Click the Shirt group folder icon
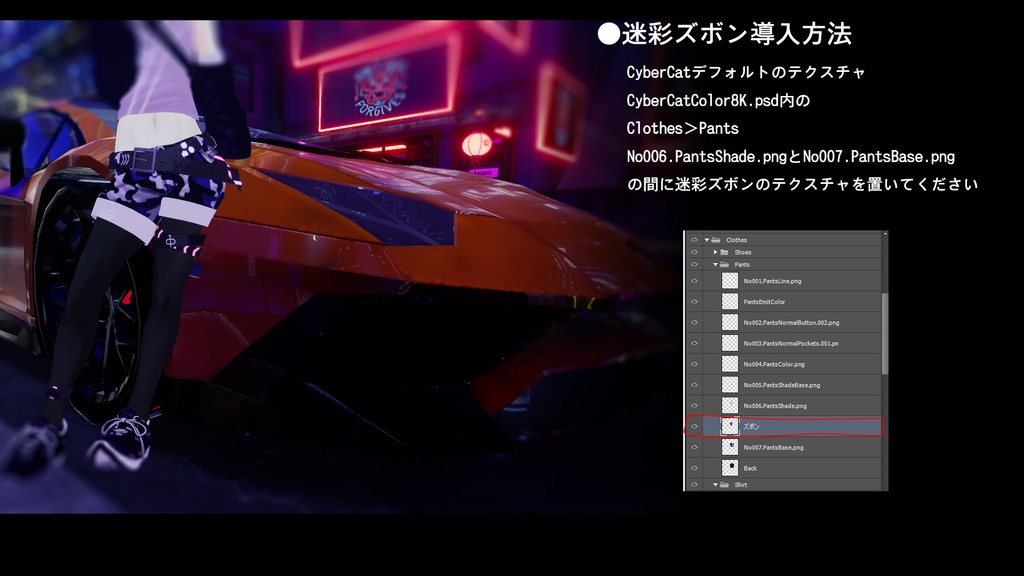 click(725, 485)
